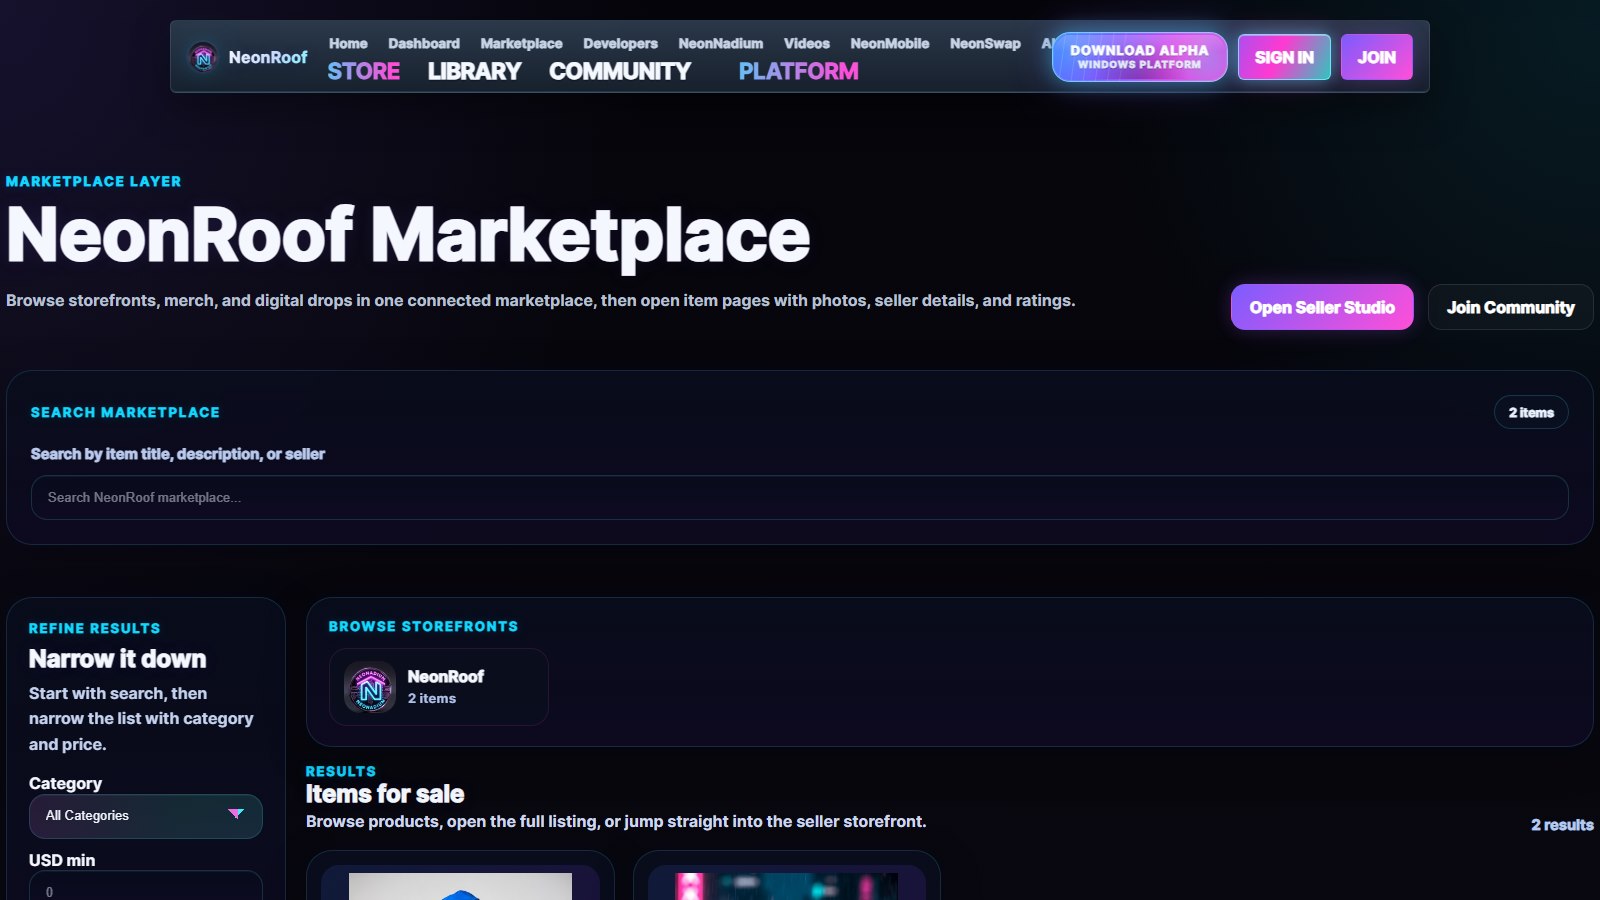This screenshot has width=1600, height=900.
Task: Click the 2 results count text
Action: 1562,825
